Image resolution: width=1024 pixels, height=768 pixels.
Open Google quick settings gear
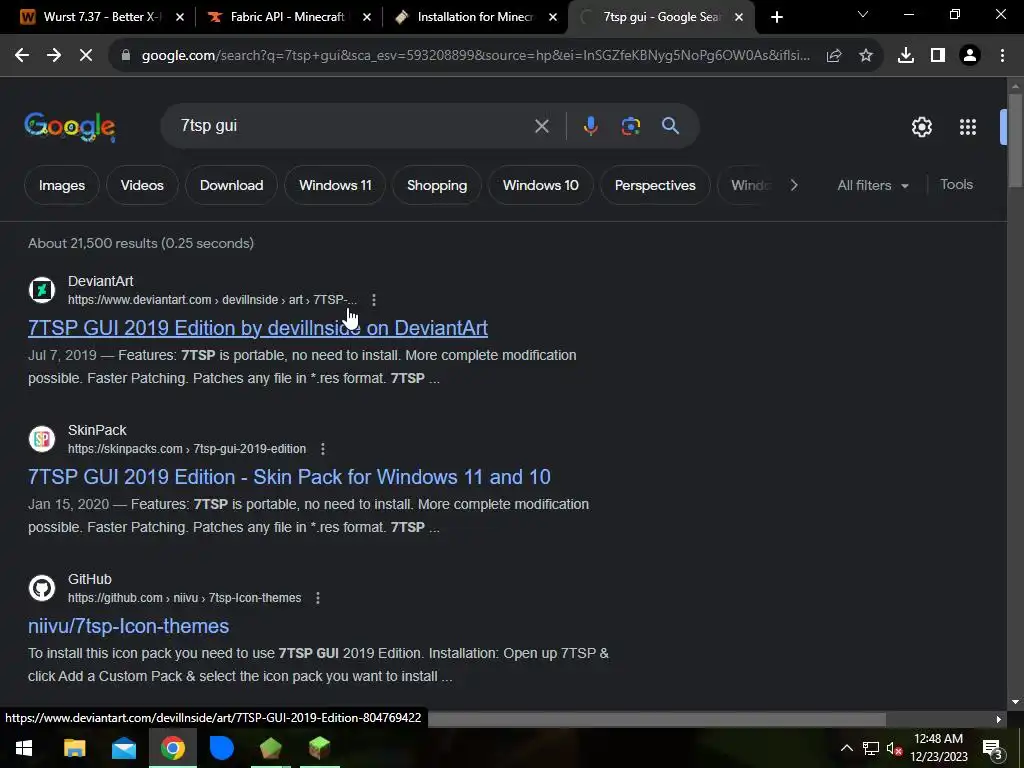pyautogui.click(x=921, y=127)
